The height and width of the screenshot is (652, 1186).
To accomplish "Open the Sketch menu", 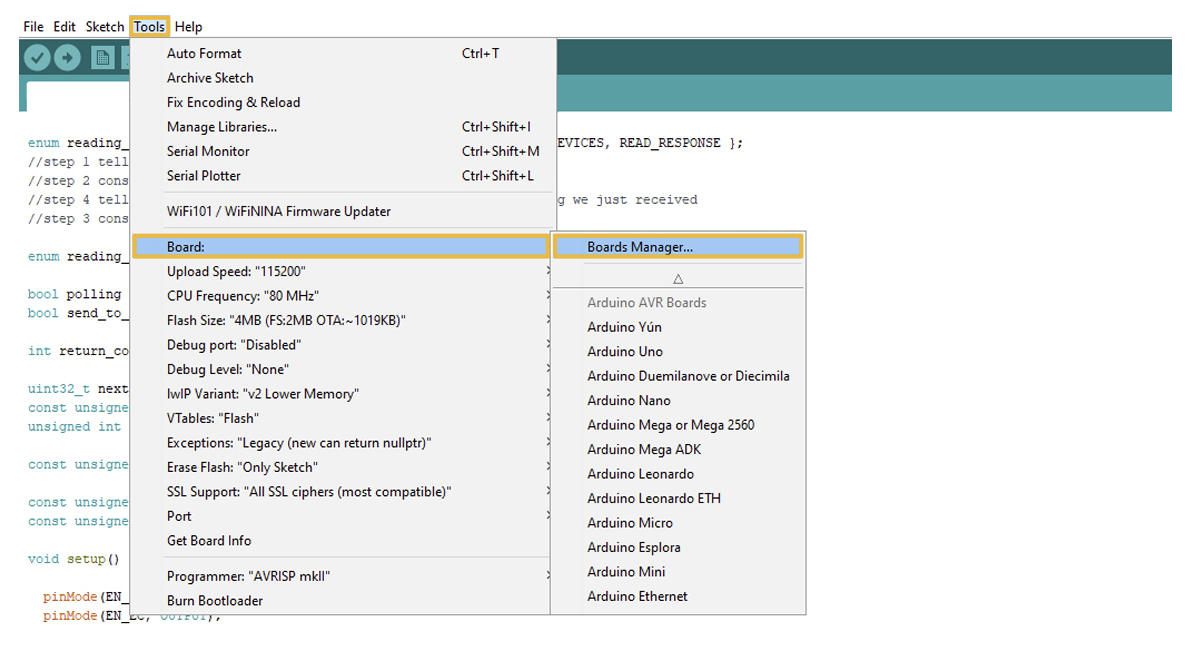I will (104, 26).
